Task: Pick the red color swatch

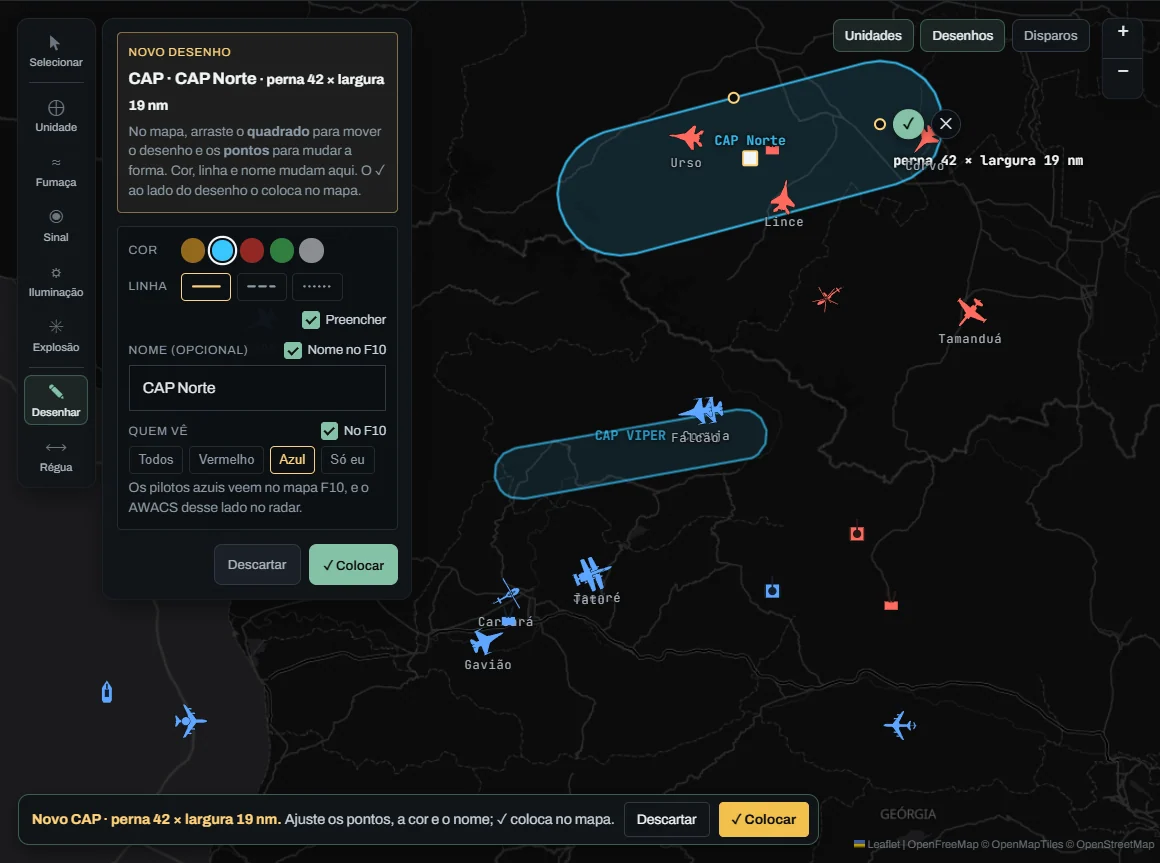Action: [x=252, y=251]
